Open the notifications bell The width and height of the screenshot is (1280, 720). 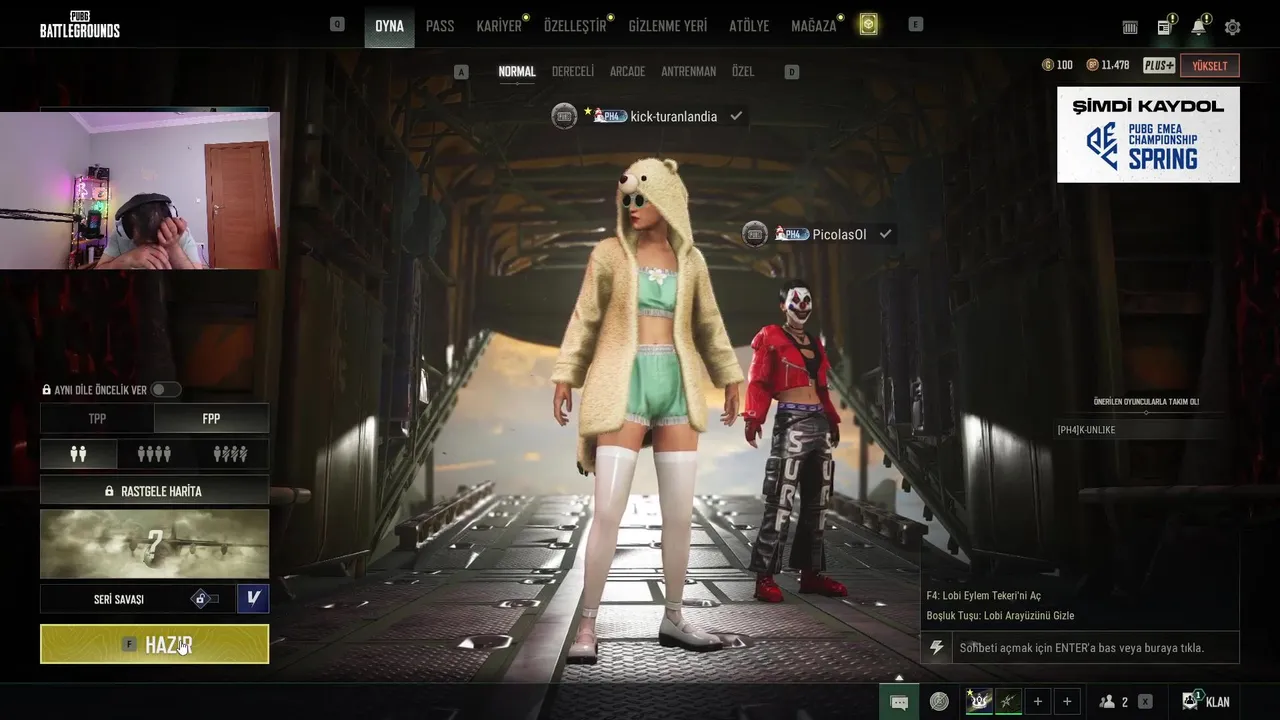click(x=1198, y=27)
